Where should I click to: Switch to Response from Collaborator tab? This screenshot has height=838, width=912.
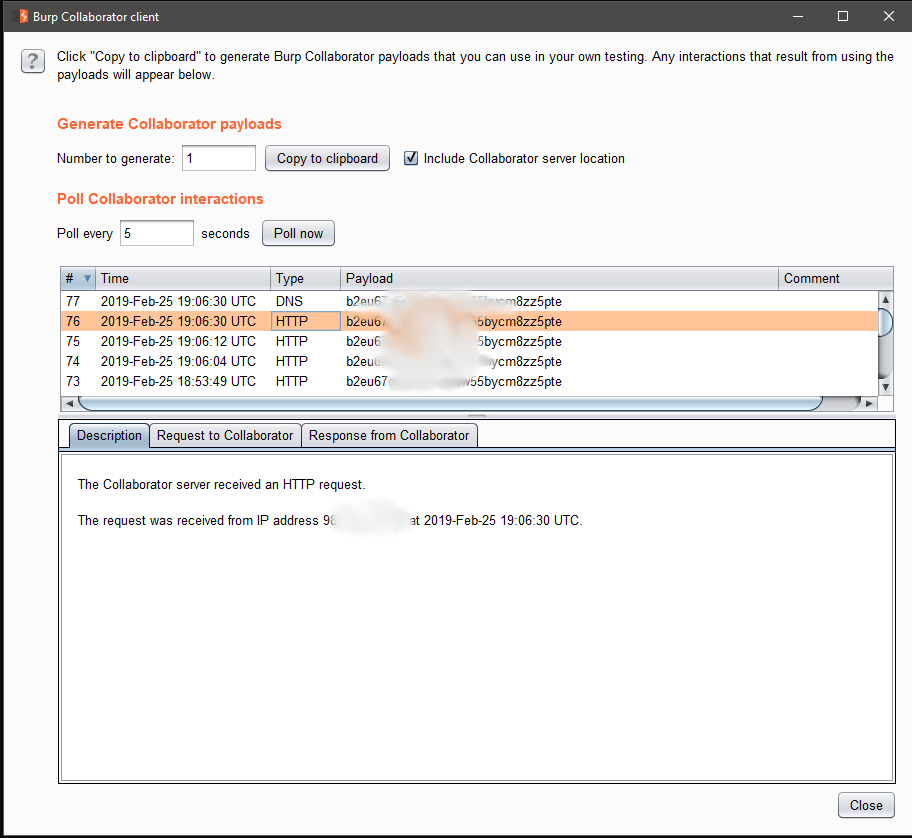coord(389,436)
